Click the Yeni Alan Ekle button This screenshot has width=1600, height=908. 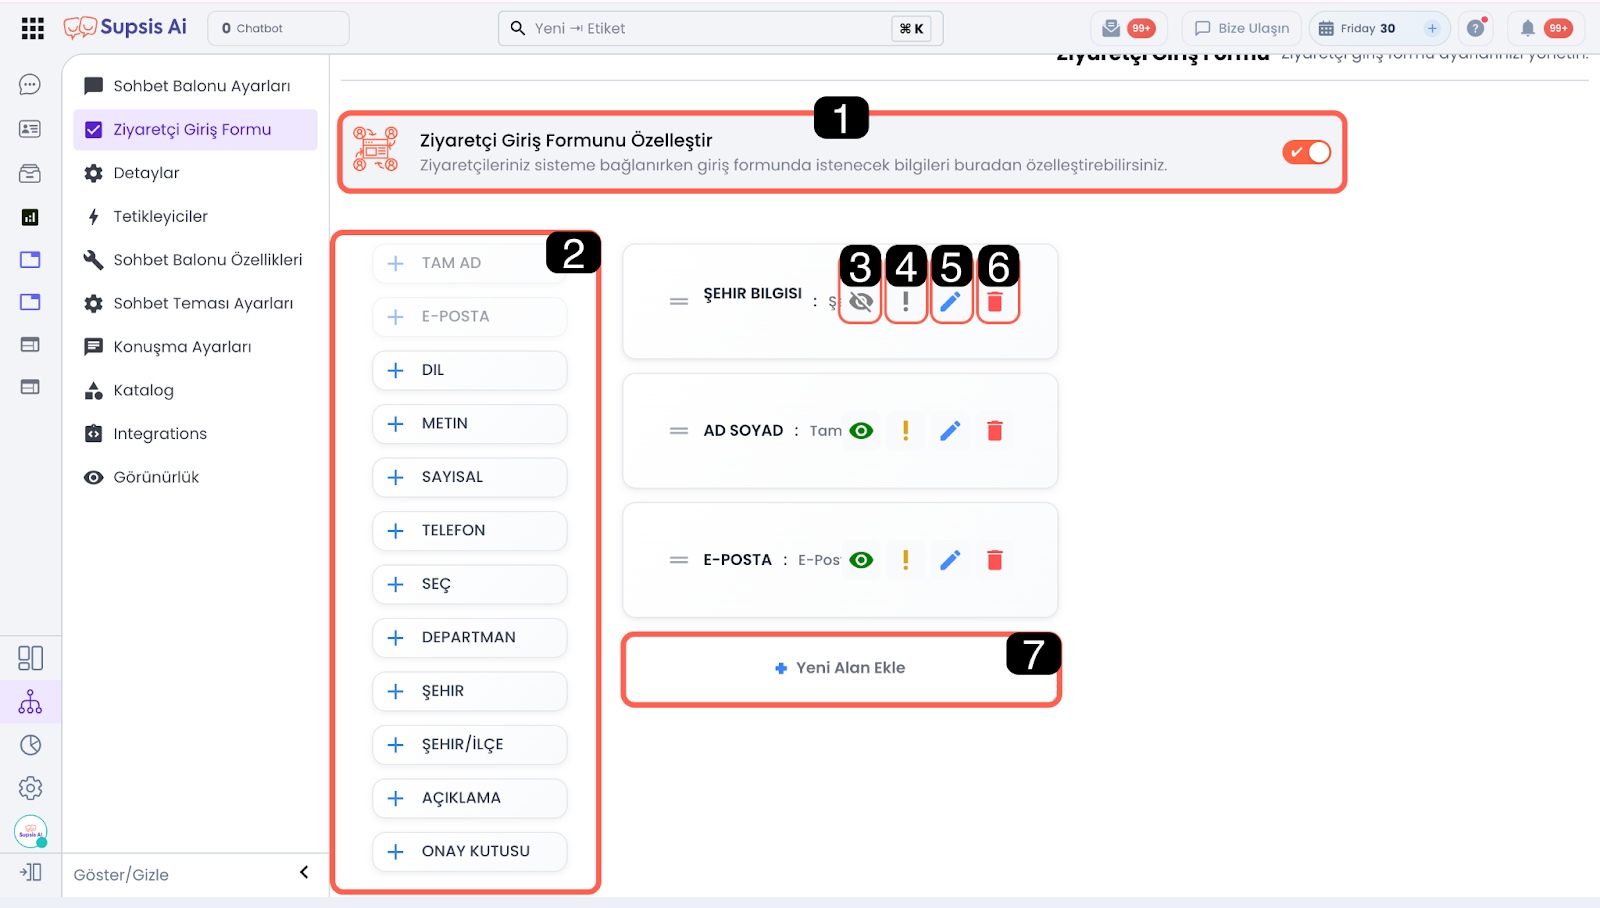(840, 668)
